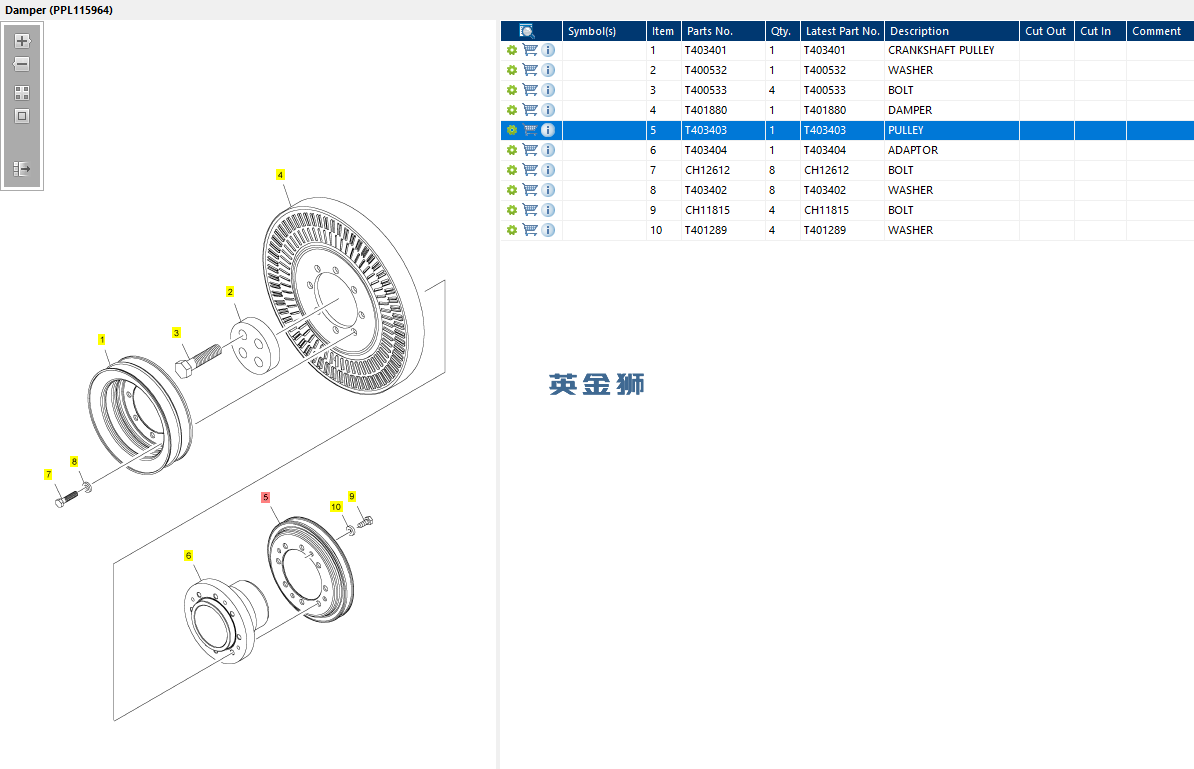The height and width of the screenshot is (769, 1194).
Task: Add BOLT CH12612 to the shopping cart
Action: pyautogui.click(x=530, y=170)
